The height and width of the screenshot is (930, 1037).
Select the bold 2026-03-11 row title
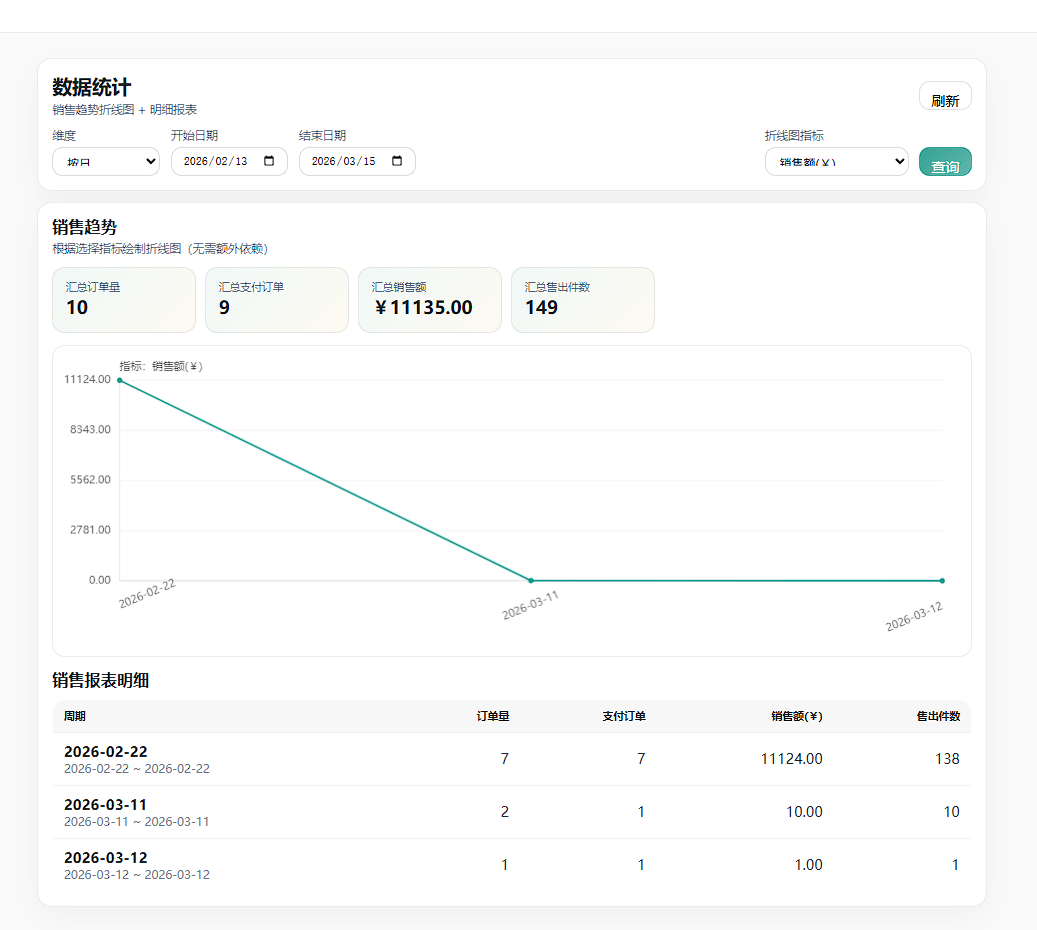tap(105, 805)
